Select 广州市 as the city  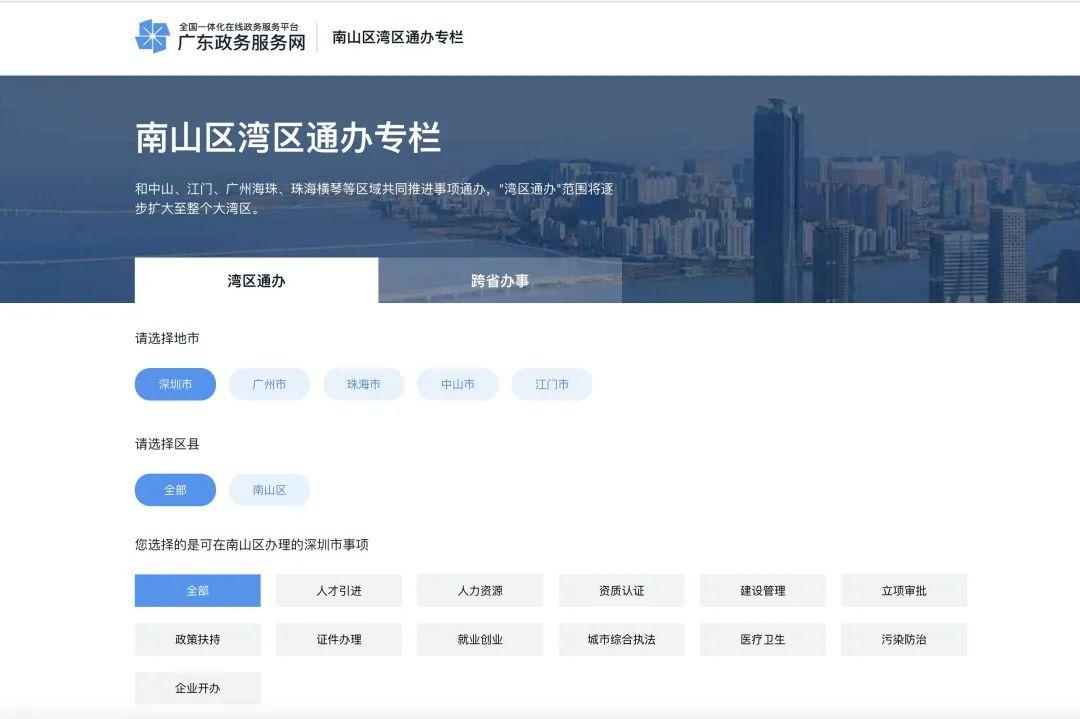(269, 384)
